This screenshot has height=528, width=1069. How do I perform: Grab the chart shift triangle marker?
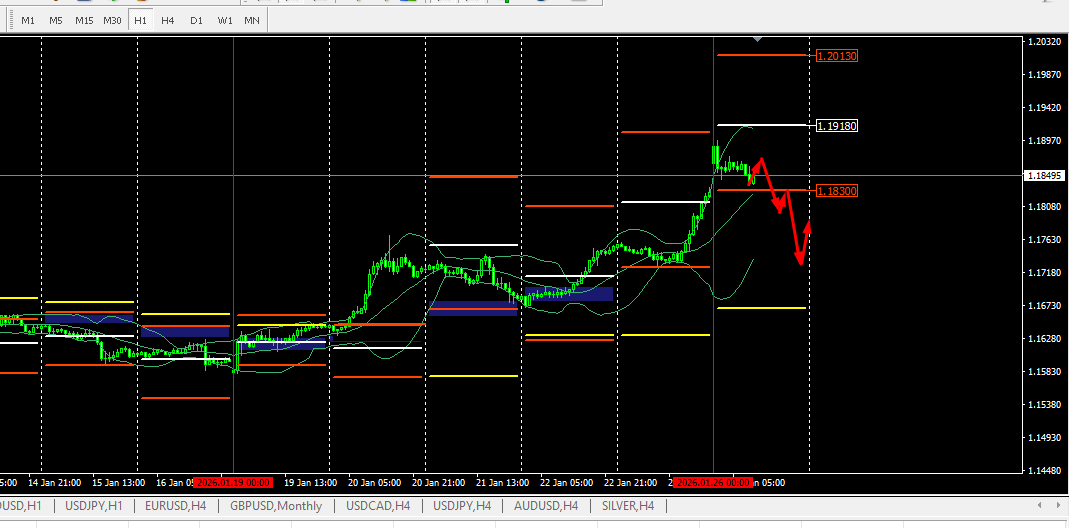(757, 40)
